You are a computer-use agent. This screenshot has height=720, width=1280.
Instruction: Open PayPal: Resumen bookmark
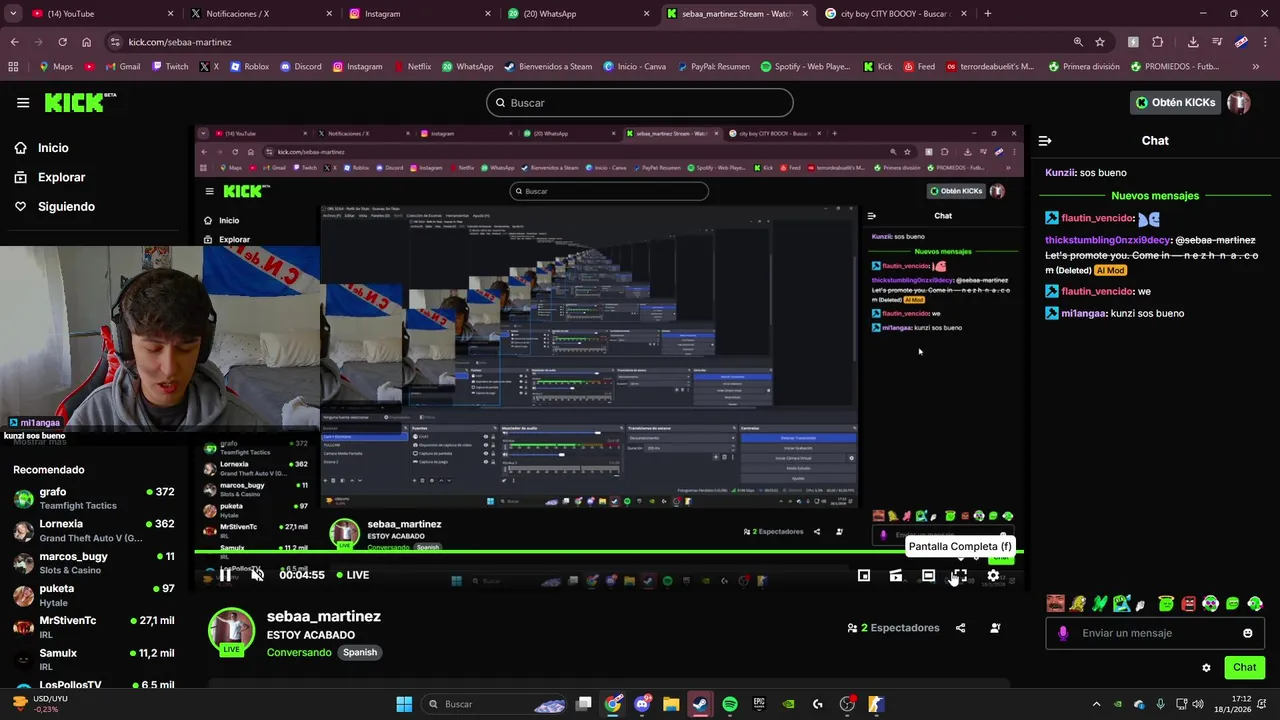click(x=713, y=67)
